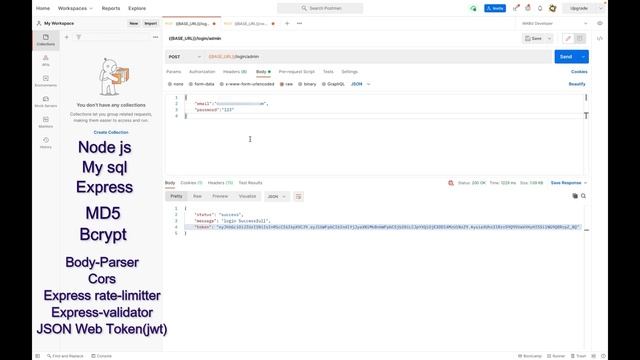Click the filter icon in collections panel
Screen dimensions: 640x360
[79, 37]
